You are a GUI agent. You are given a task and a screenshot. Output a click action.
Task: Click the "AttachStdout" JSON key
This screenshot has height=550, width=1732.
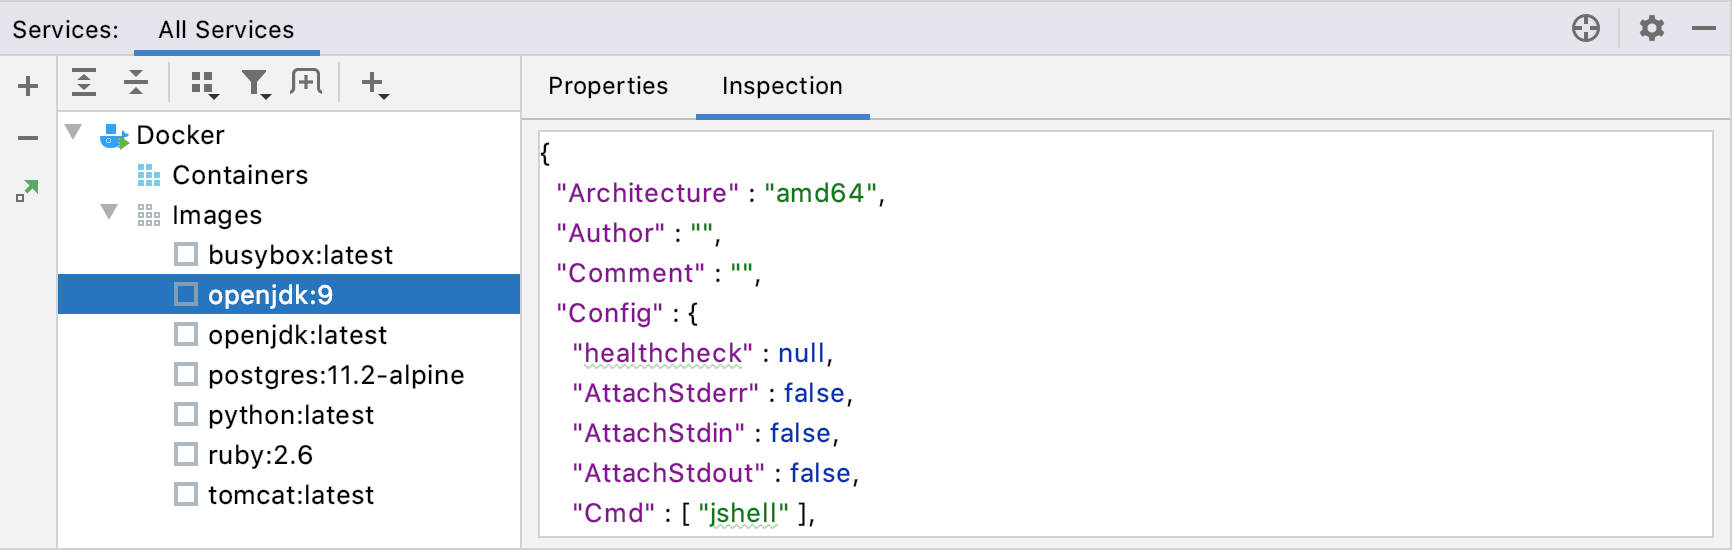click(x=669, y=473)
